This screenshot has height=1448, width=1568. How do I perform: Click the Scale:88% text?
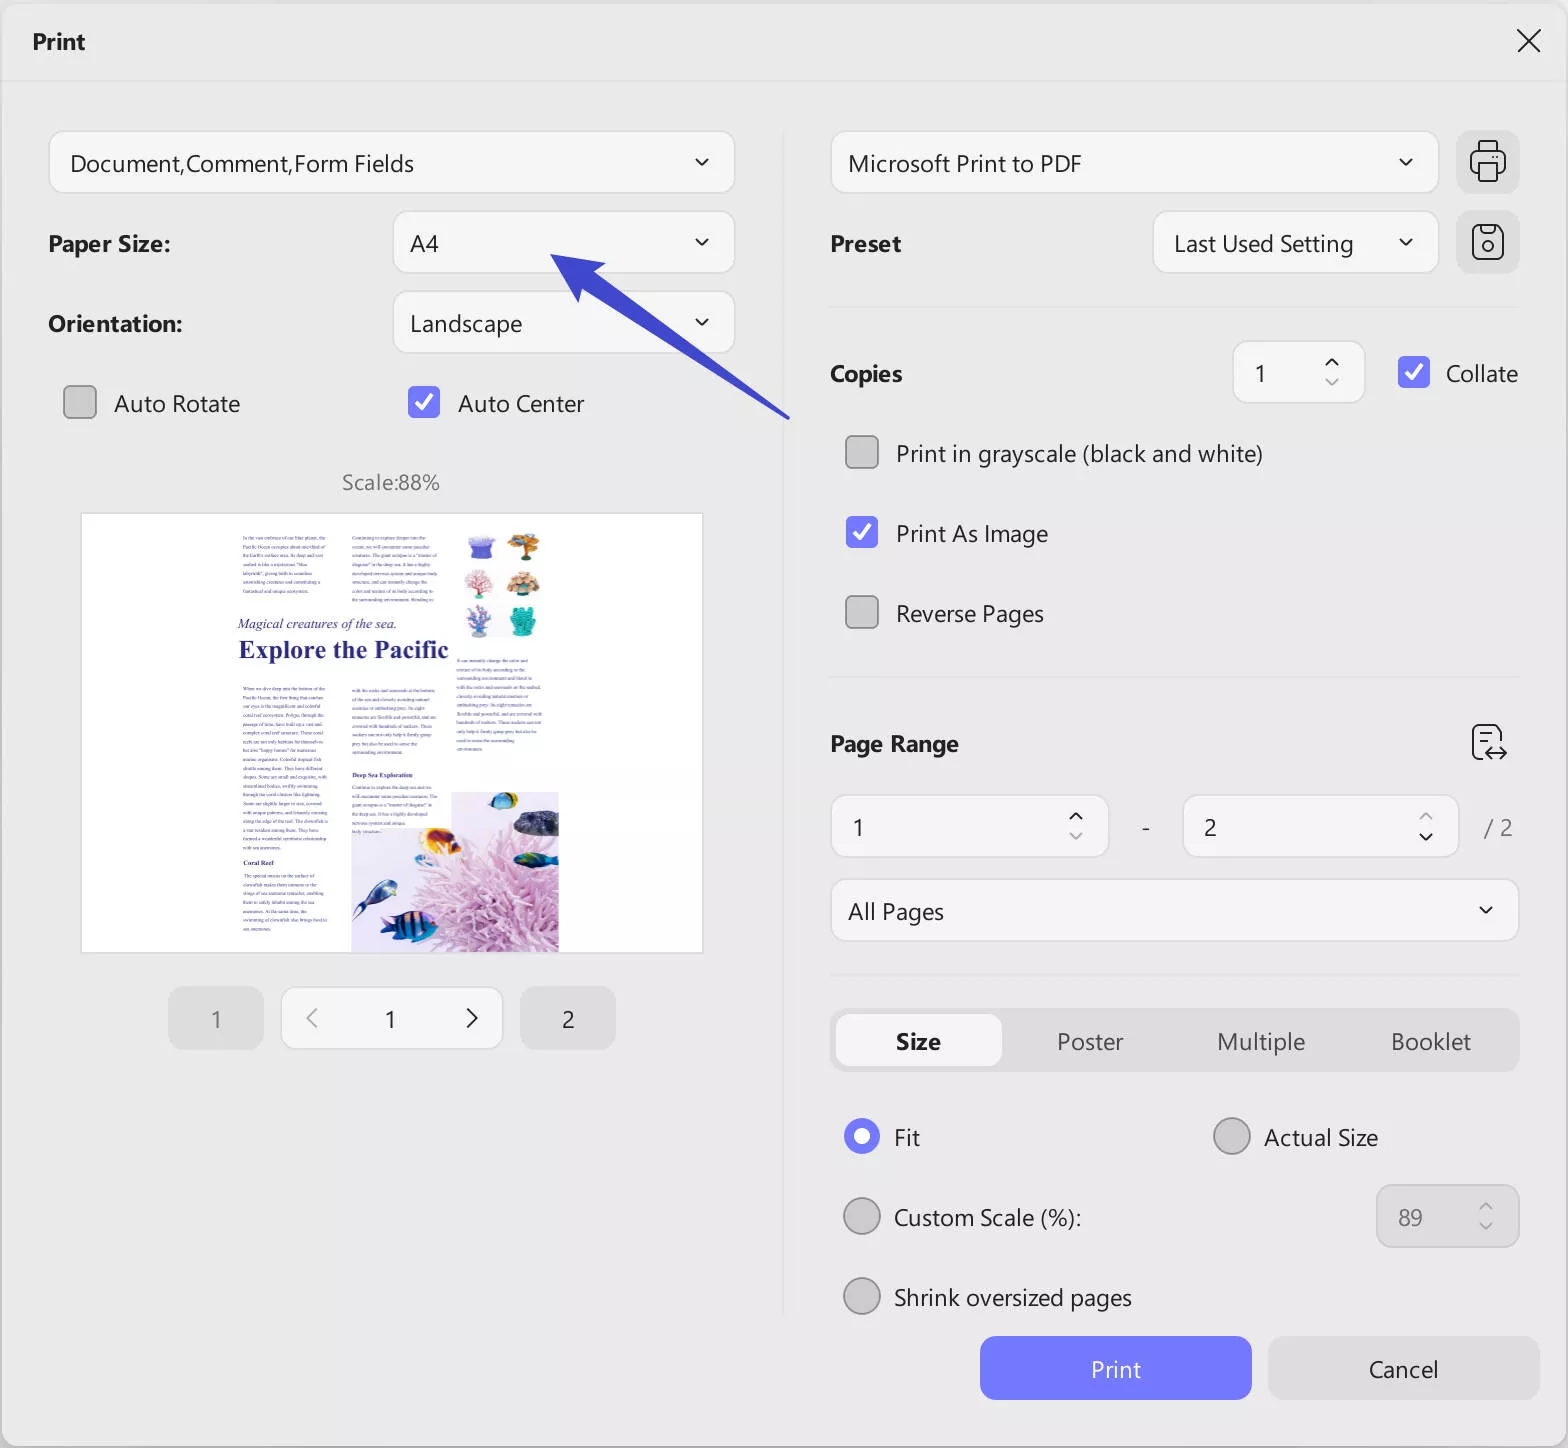point(391,482)
